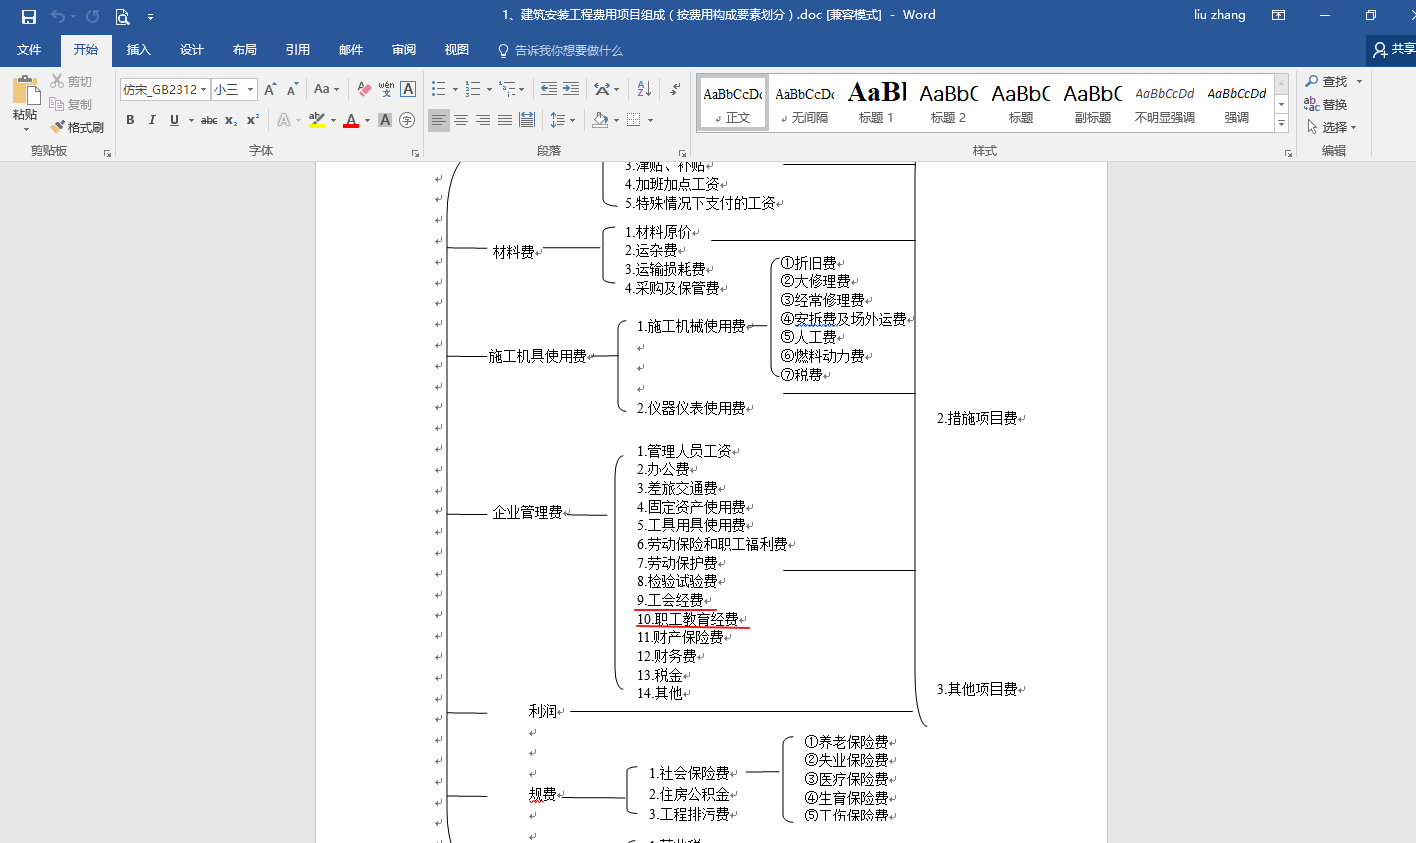
Task: Click the Find (查找) button
Action: point(1327,81)
